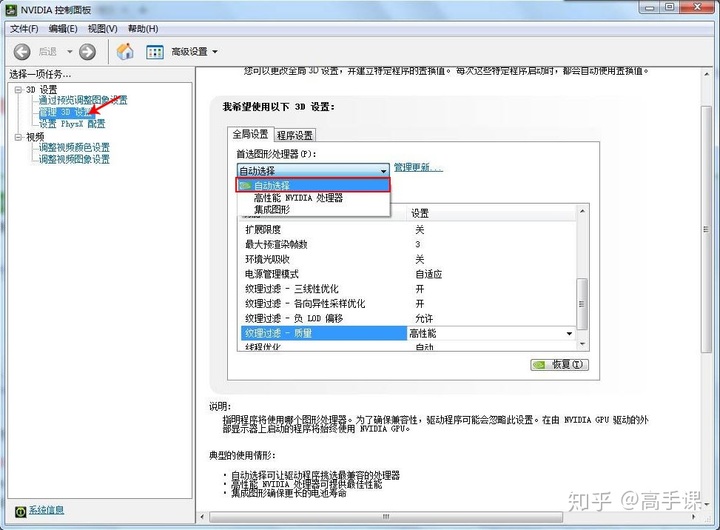Collapse the 视频 tree node
Screen dimensions: 720x530
tap(18, 137)
